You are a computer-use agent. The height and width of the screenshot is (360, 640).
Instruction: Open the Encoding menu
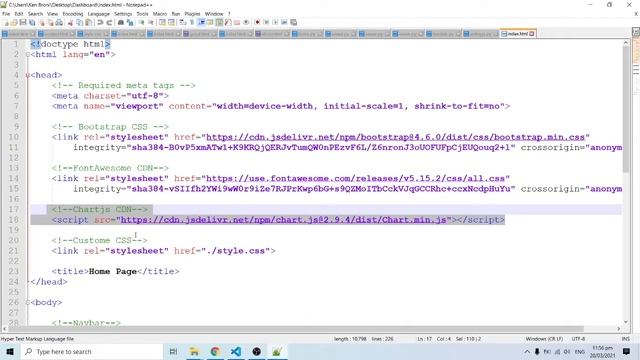(73, 14)
